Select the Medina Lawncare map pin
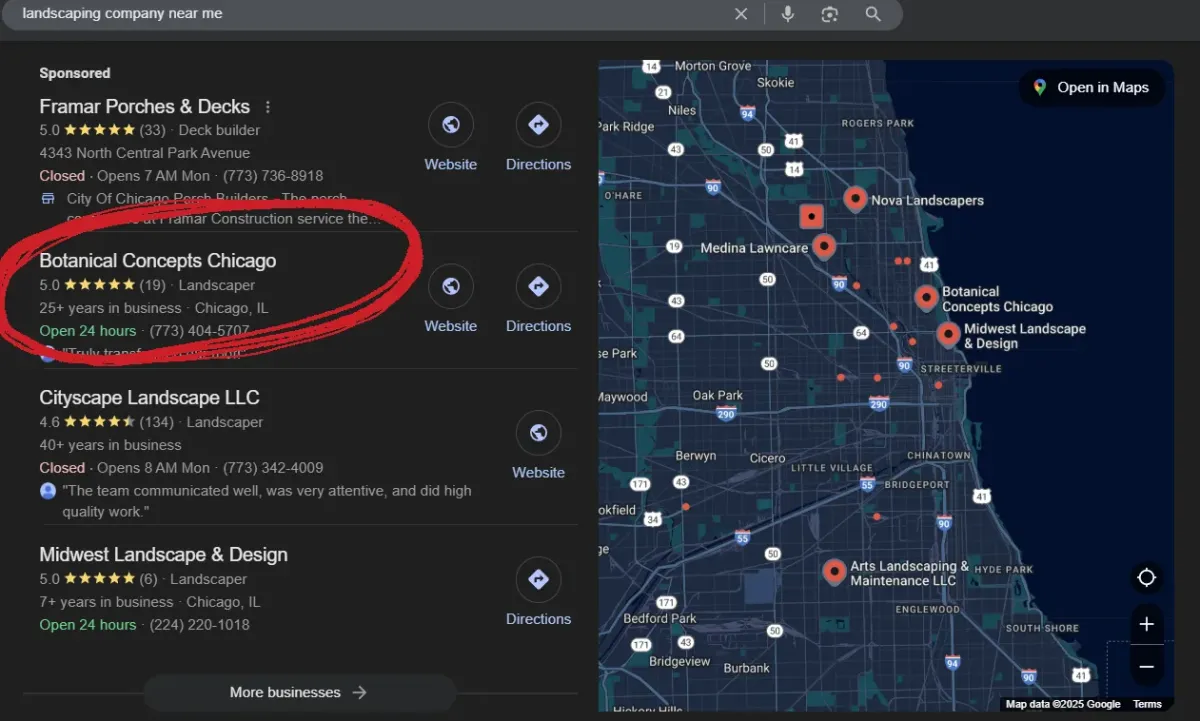The width and height of the screenshot is (1200, 721). (x=823, y=246)
